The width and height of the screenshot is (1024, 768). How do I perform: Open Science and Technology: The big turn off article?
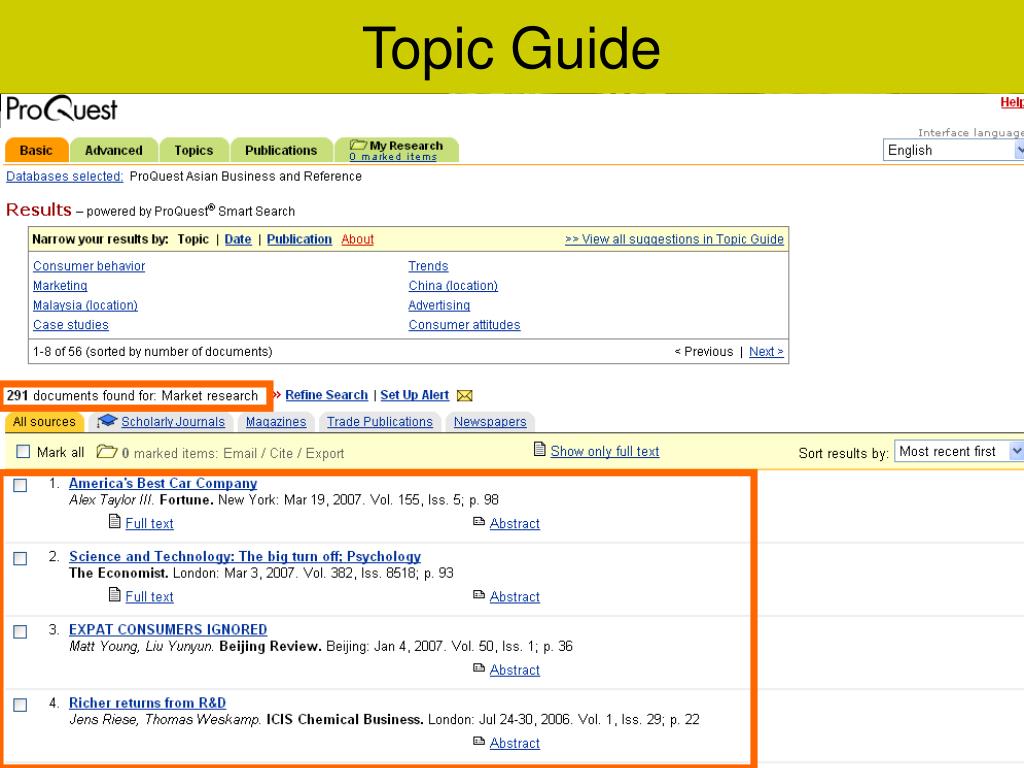coord(245,556)
